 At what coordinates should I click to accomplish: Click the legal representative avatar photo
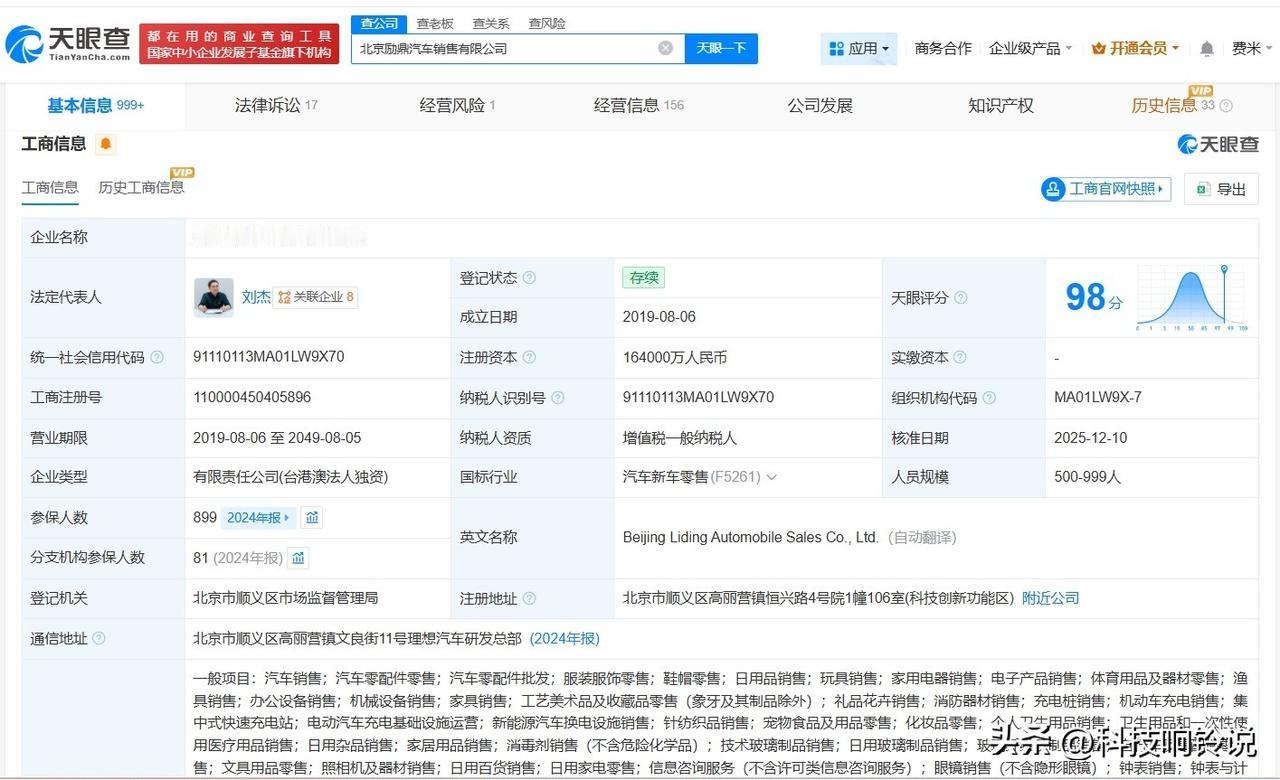pos(214,298)
